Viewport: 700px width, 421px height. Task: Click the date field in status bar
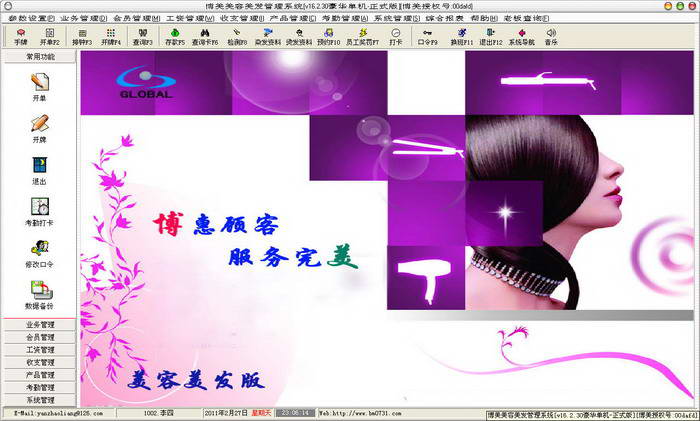pos(225,413)
